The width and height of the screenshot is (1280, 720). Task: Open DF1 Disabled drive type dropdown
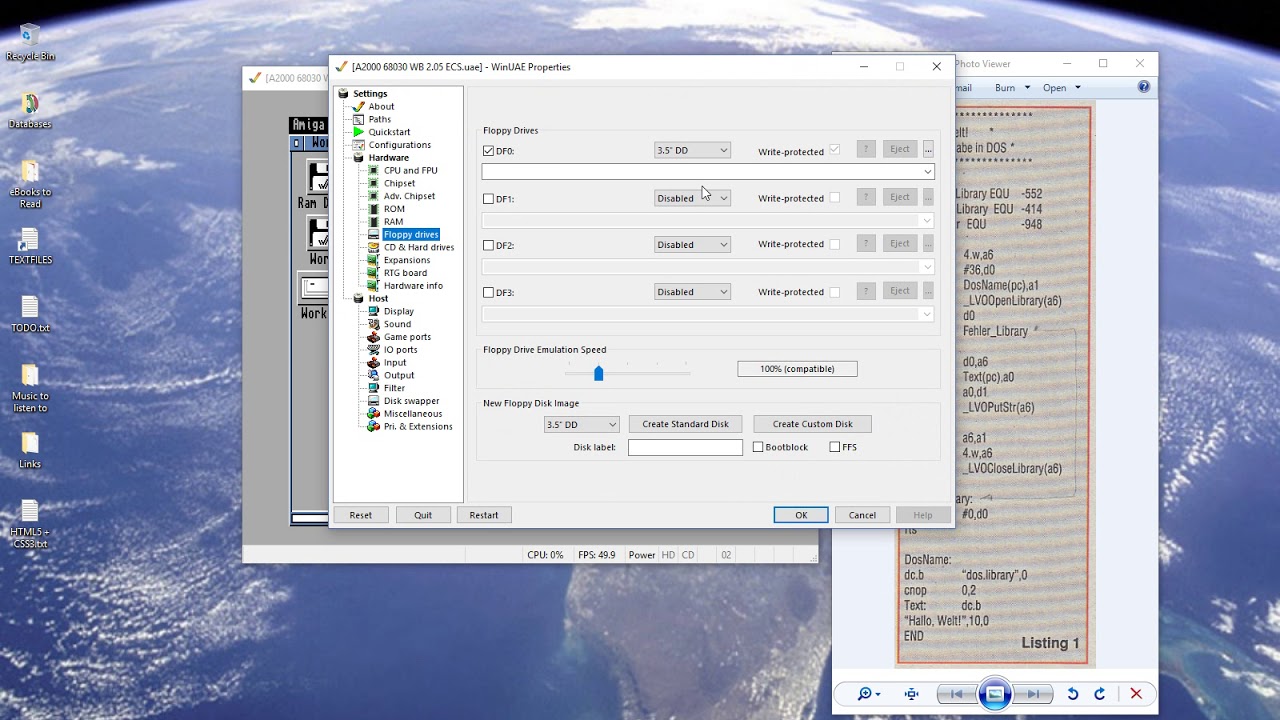(692, 198)
